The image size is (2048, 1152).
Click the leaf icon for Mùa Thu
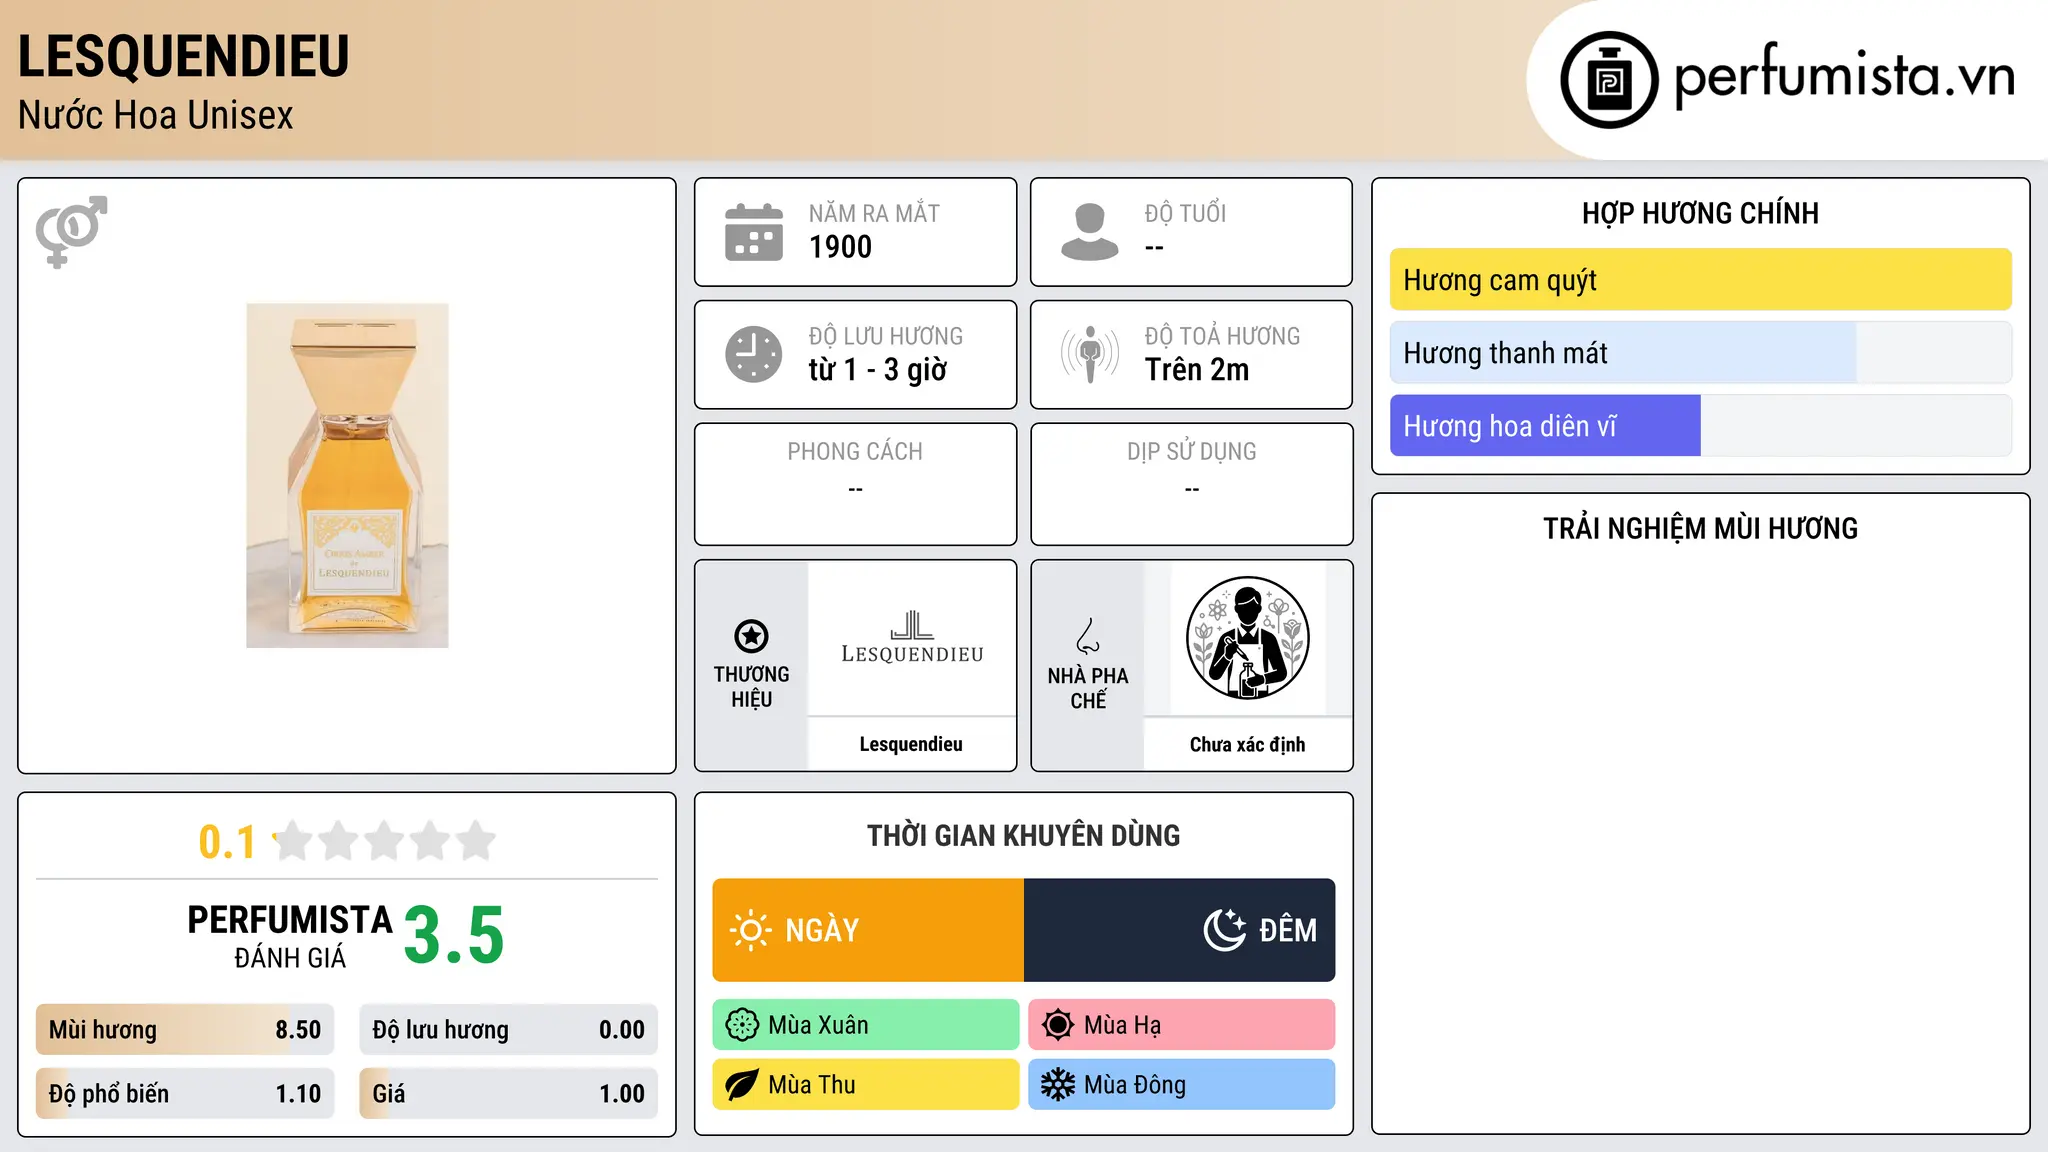click(x=742, y=1085)
